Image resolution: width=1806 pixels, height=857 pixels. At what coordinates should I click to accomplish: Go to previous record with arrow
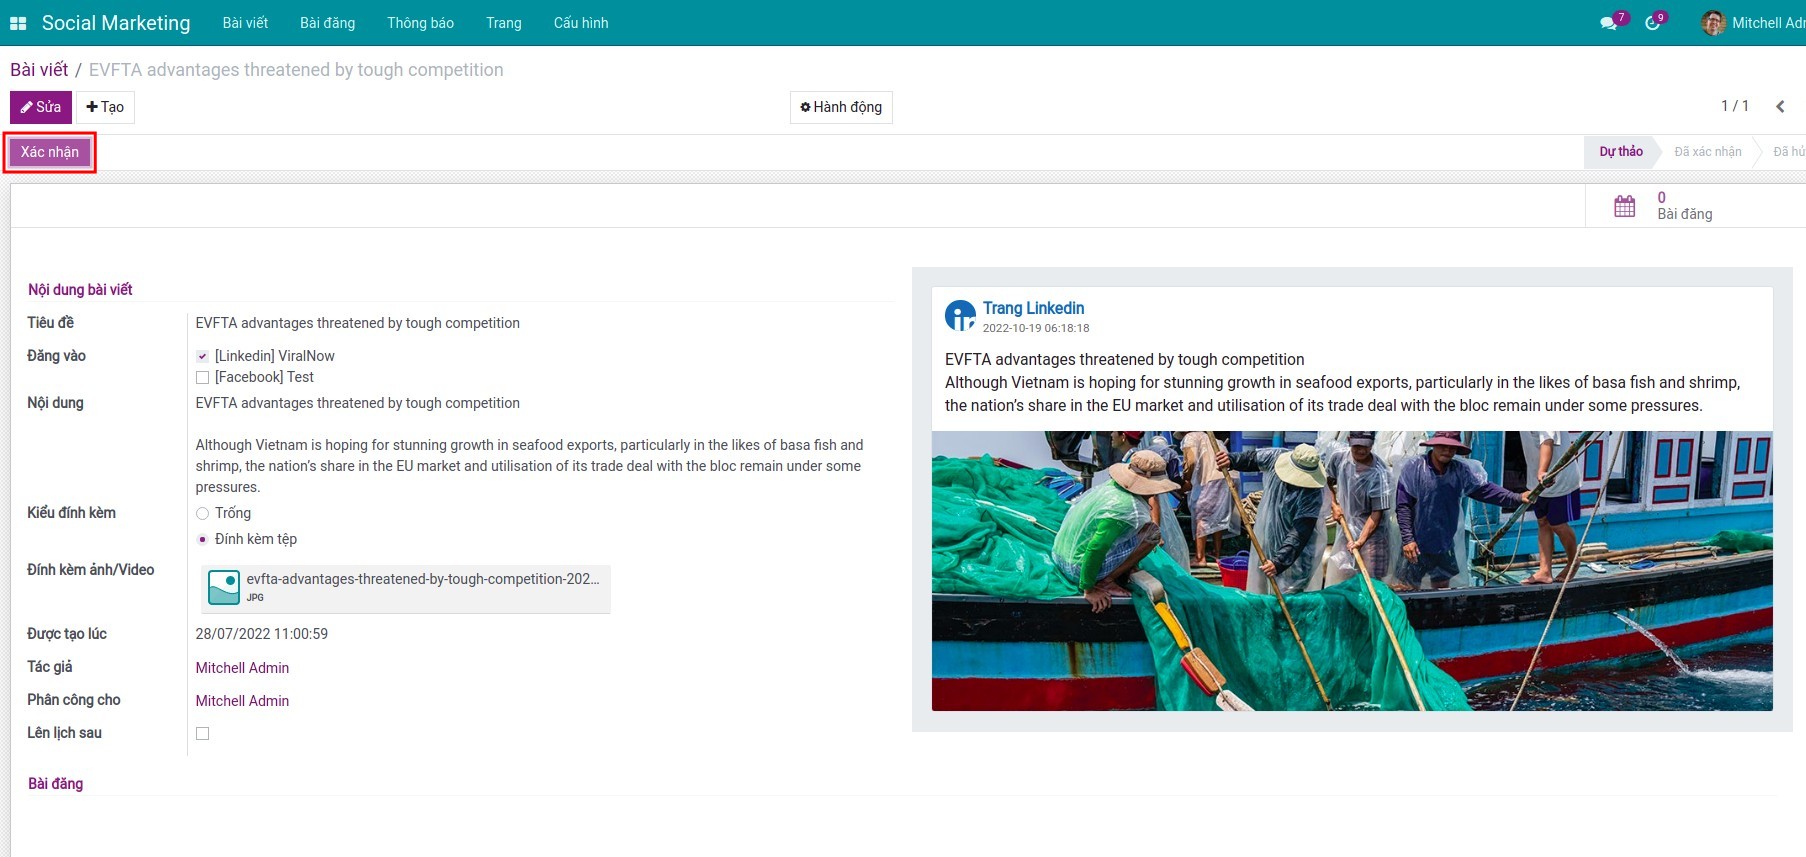(x=1780, y=107)
